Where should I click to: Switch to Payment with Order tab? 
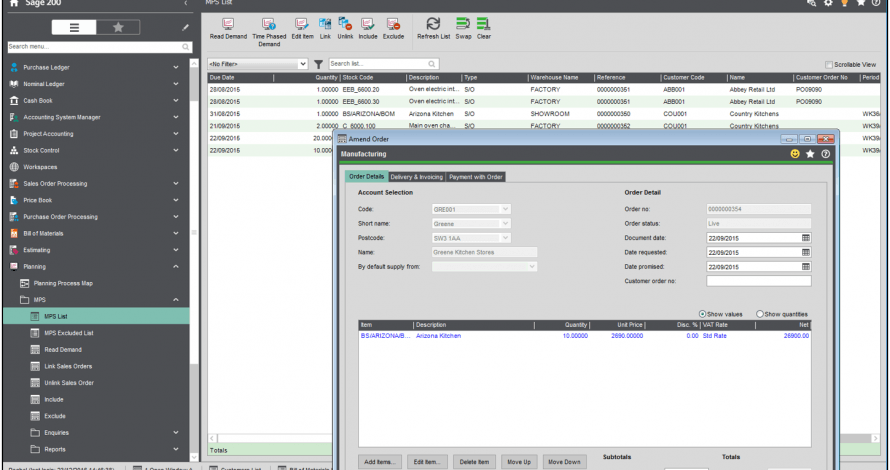pyautogui.click(x=476, y=177)
